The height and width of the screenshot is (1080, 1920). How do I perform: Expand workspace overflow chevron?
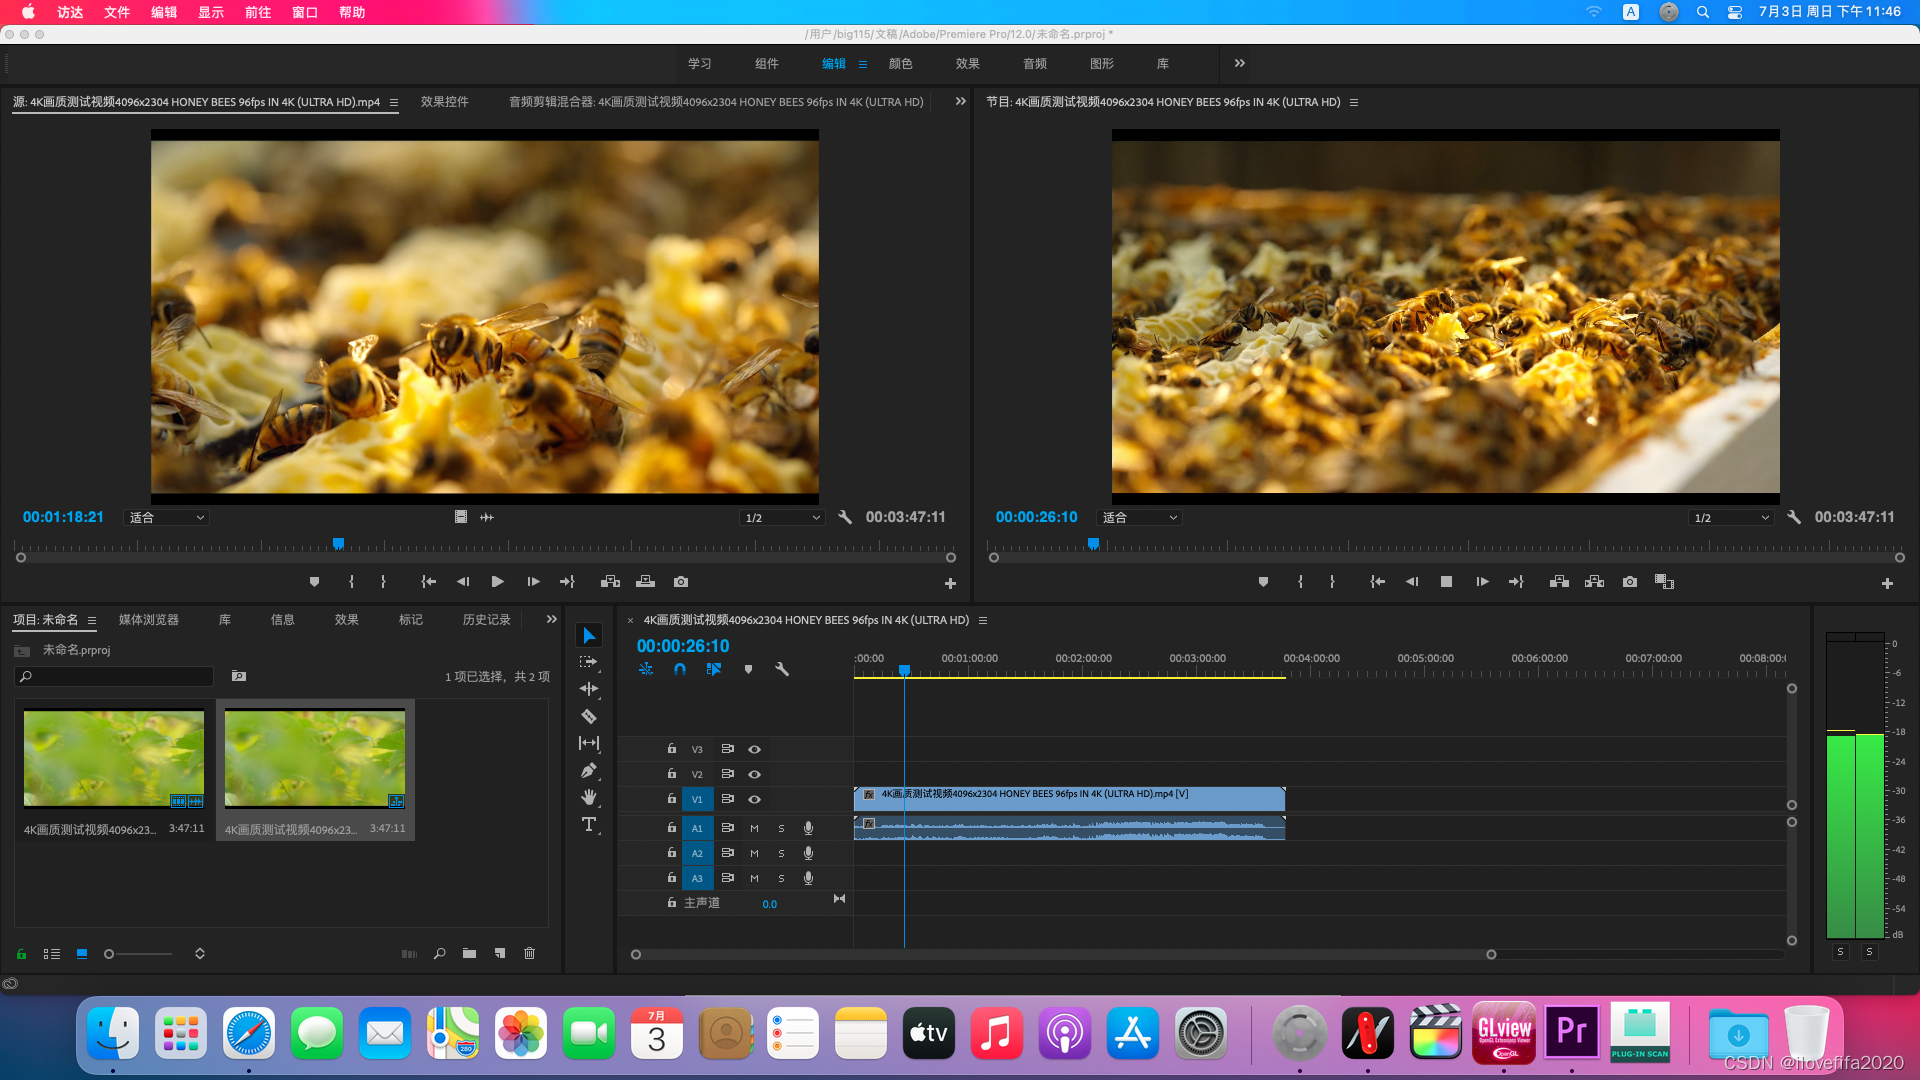pyautogui.click(x=1239, y=63)
